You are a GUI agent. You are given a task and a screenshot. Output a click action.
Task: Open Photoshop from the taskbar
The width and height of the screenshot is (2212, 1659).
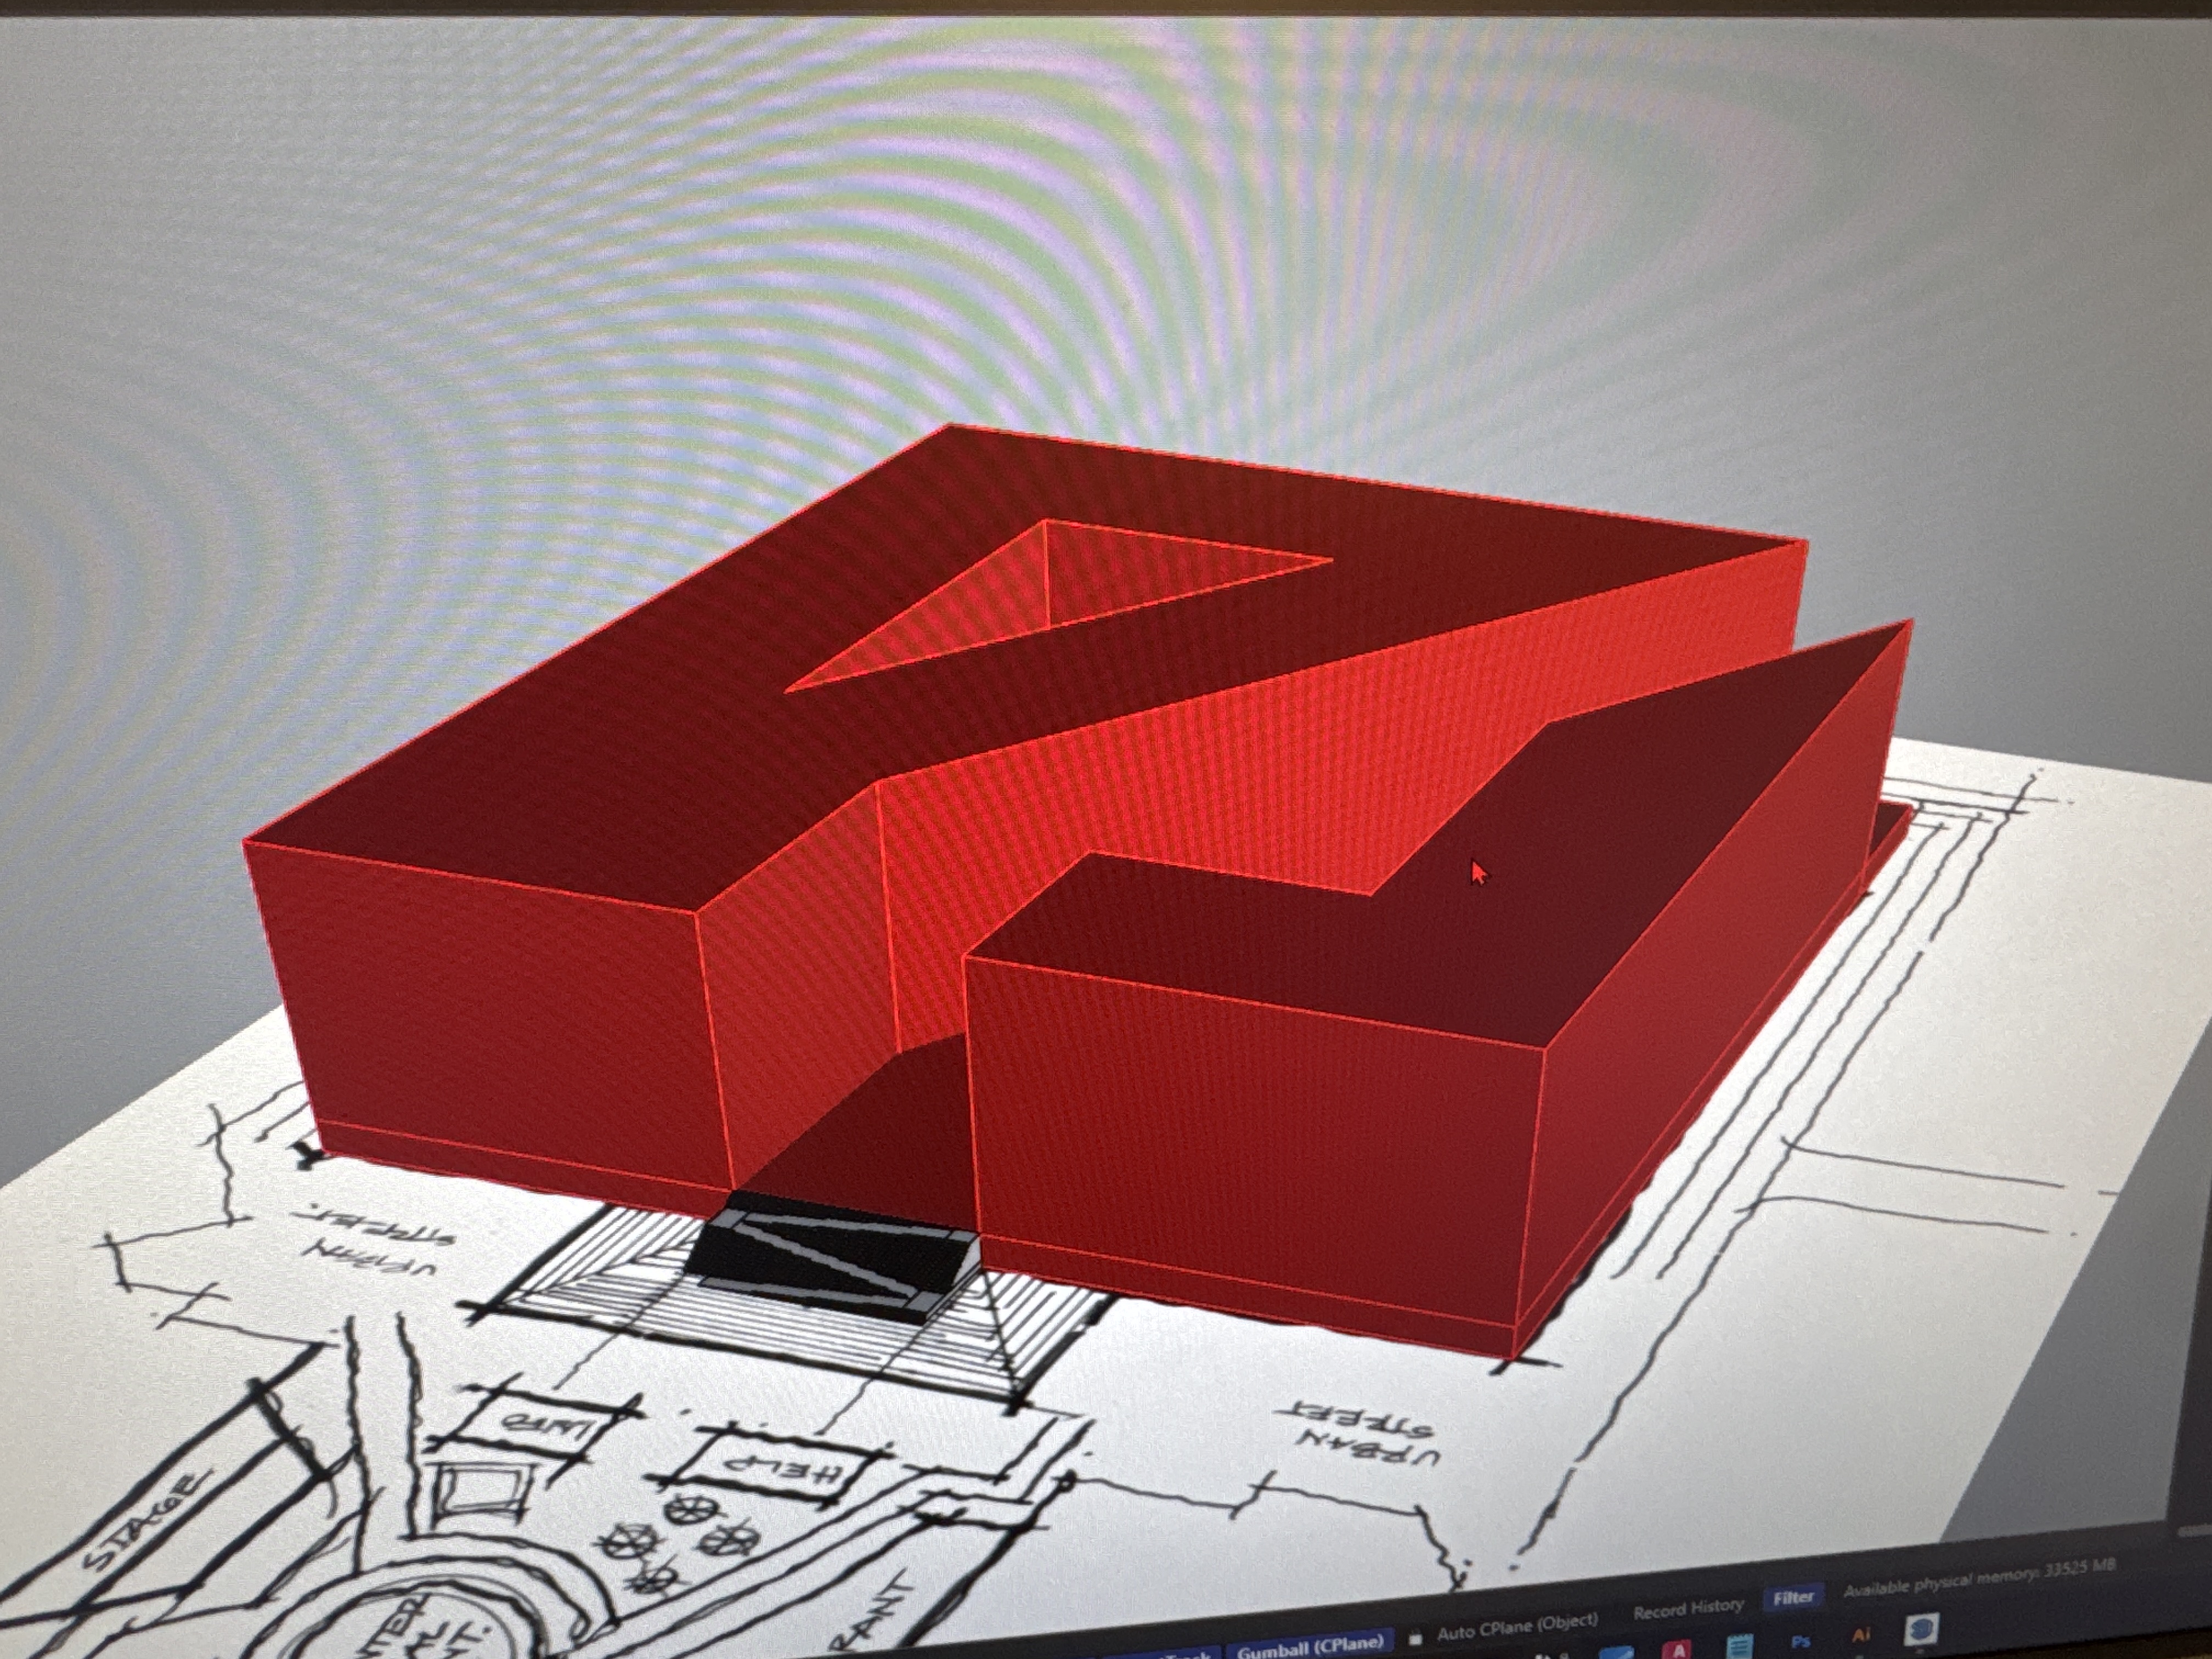tap(1800, 1641)
